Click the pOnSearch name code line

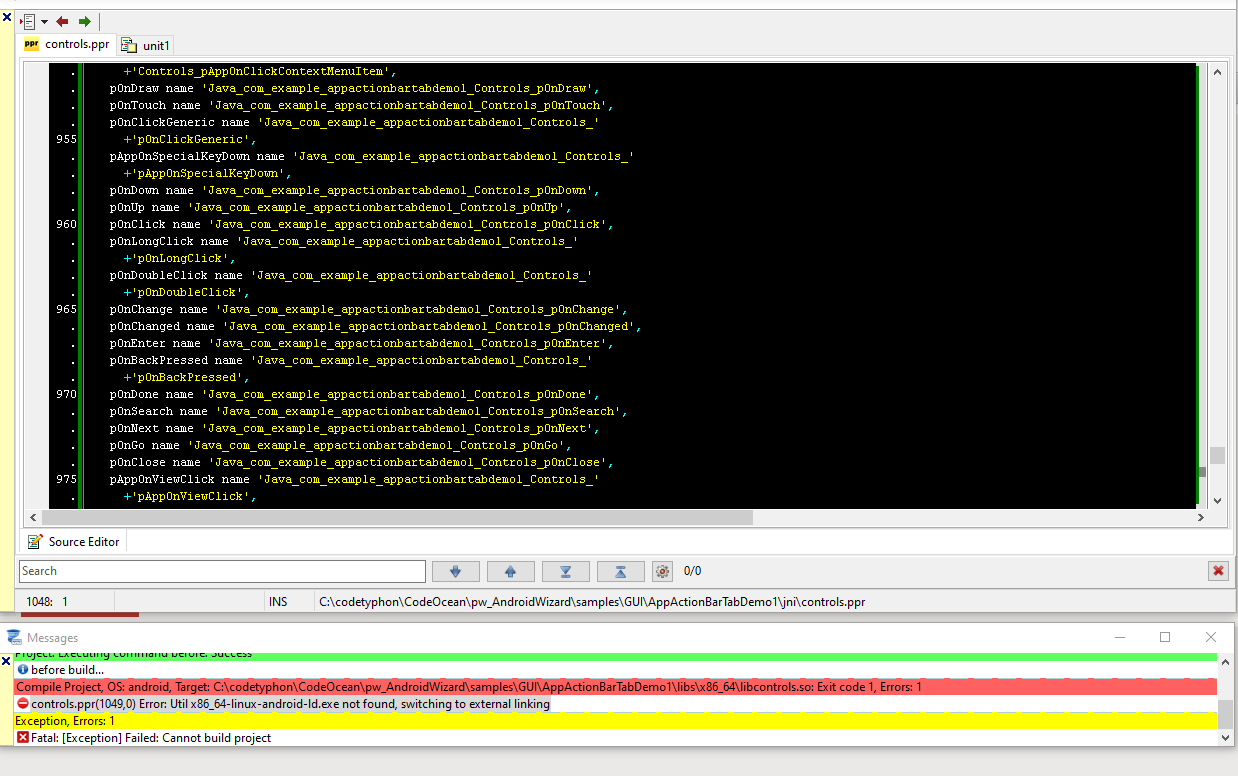[368, 411]
